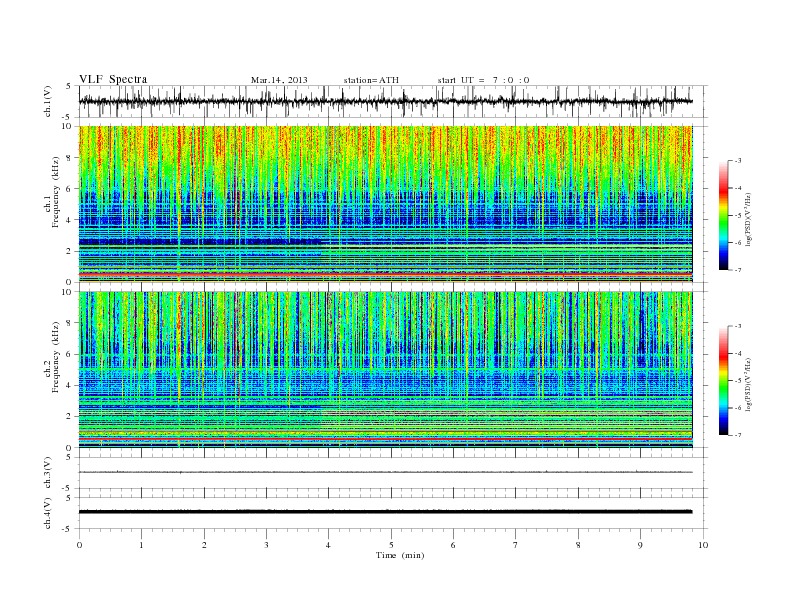Click the time axis tick label "9"
Image resolution: width=792 pixels, height=612 pixels.
(640, 545)
